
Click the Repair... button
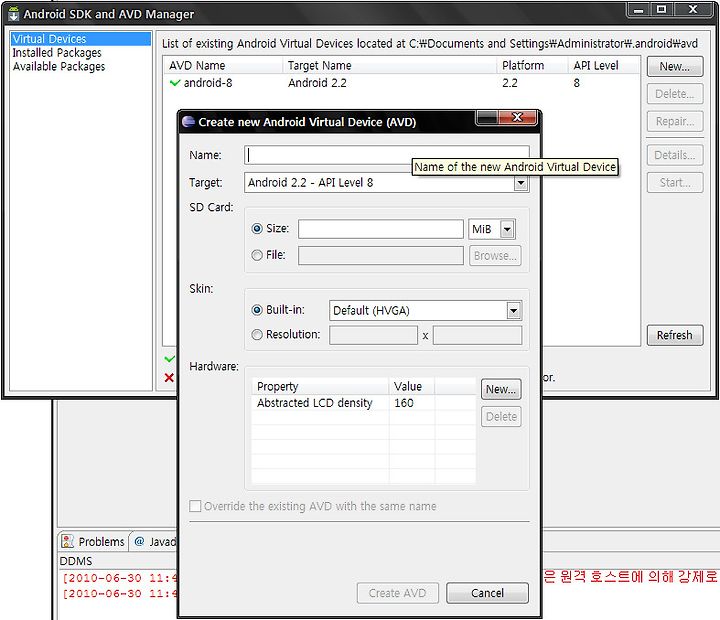click(x=675, y=121)
